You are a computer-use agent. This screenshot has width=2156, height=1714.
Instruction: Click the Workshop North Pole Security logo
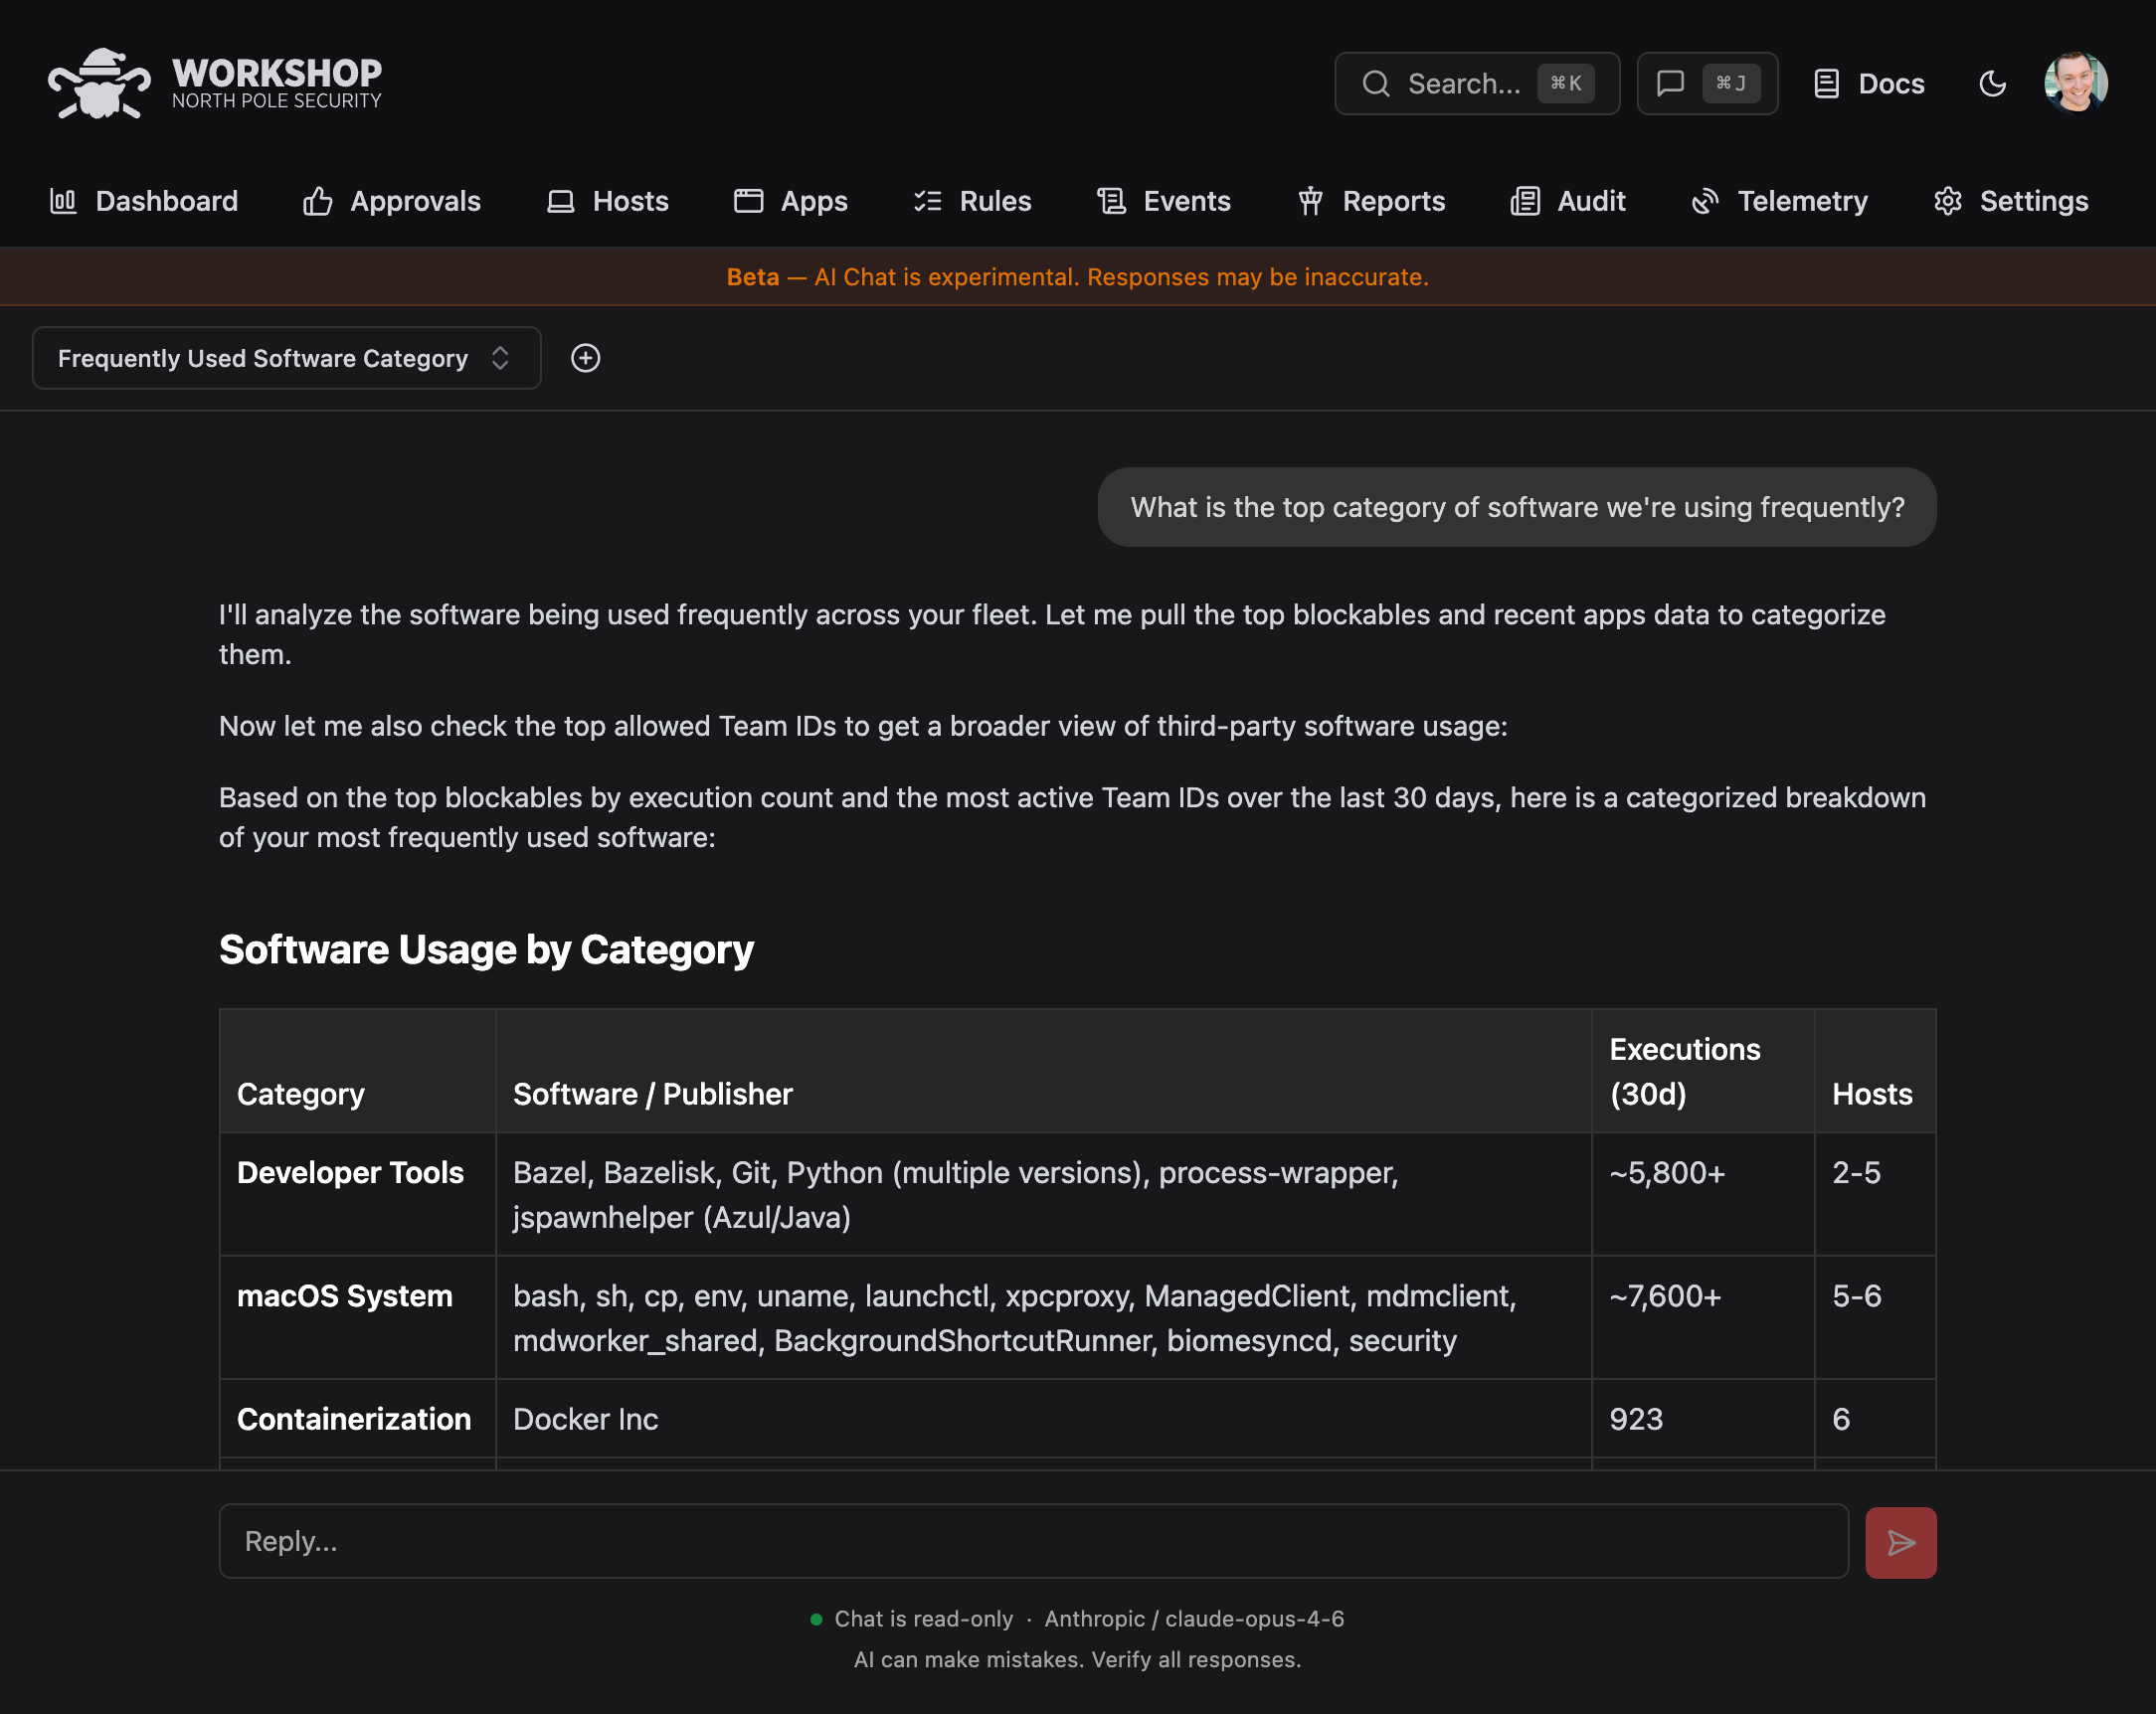click(215, 83)
